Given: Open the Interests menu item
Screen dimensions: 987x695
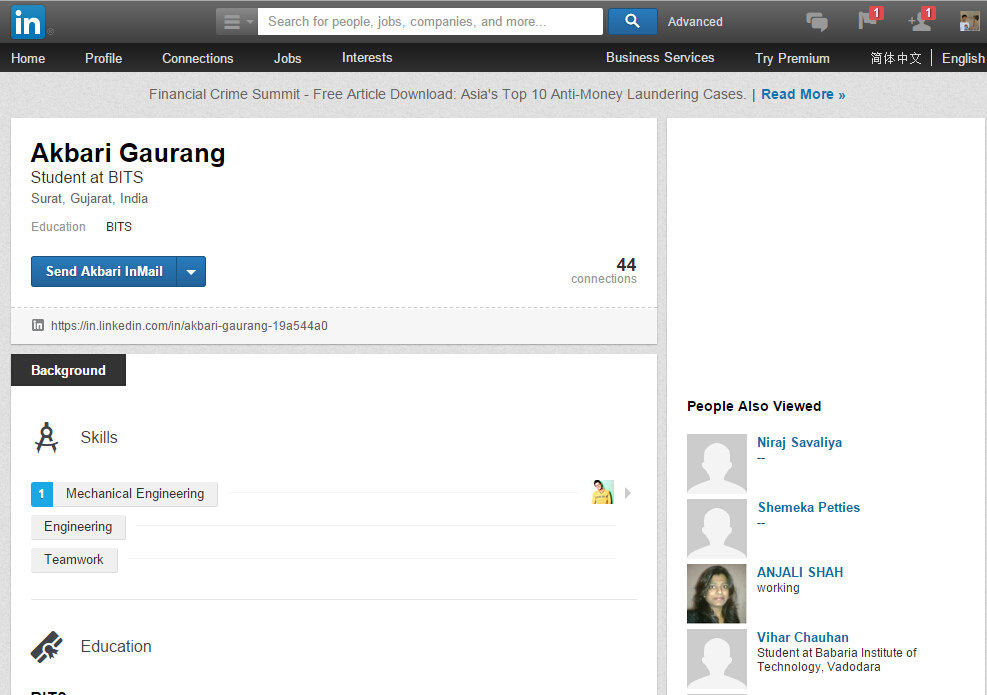Looking at the screenshot, I should tap(366, 58).
